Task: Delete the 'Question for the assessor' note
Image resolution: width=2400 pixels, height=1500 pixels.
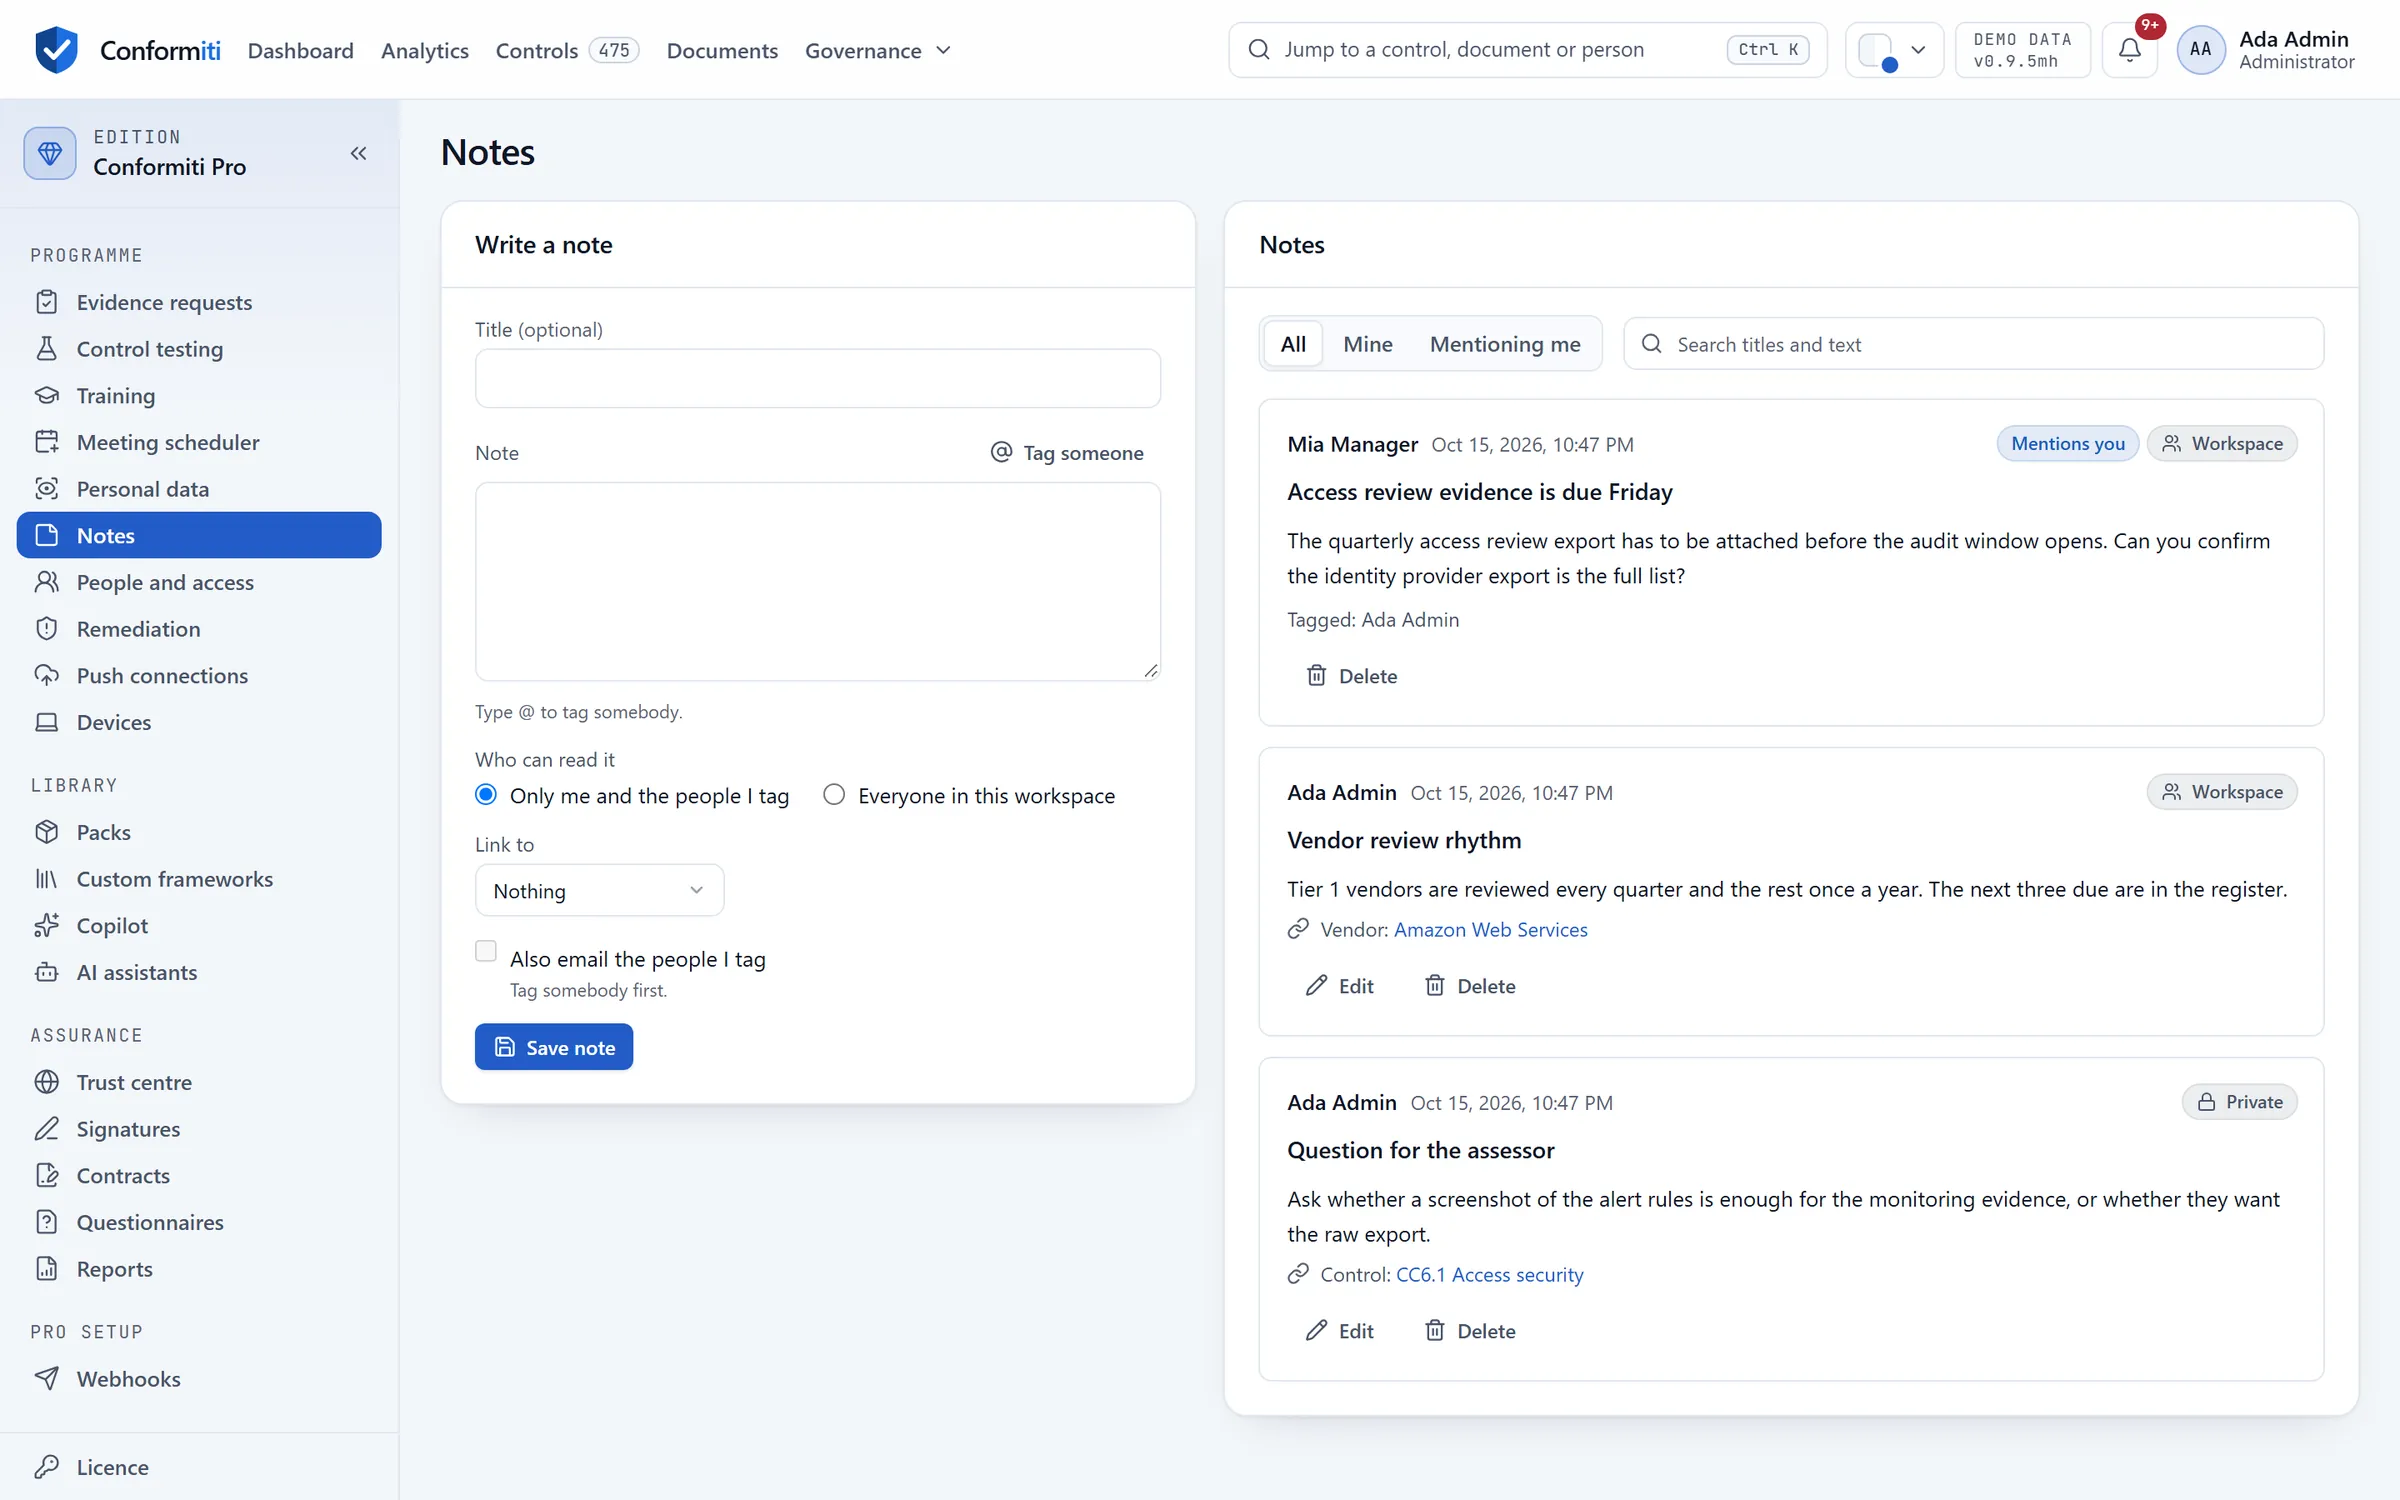Action: point(1470,1331)
